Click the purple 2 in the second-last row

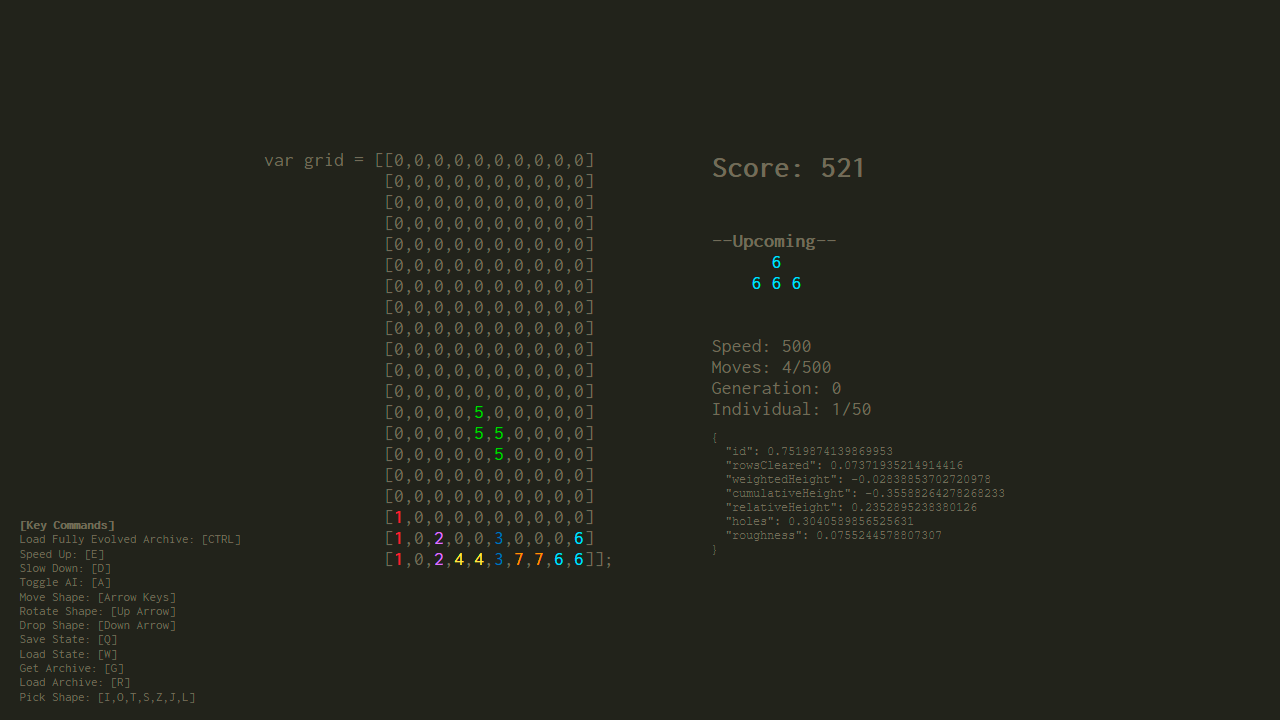click(x=439, y=538)
